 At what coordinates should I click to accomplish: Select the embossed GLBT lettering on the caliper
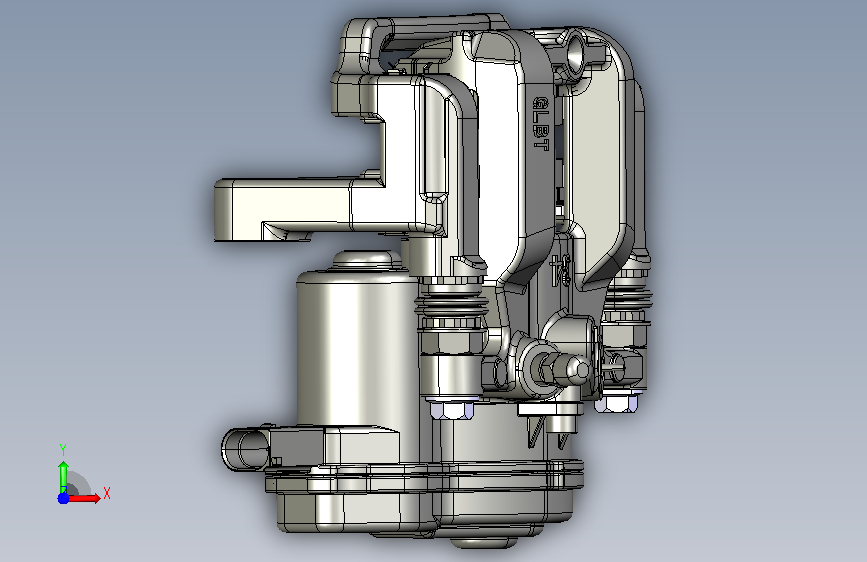(x=540, y=124)
